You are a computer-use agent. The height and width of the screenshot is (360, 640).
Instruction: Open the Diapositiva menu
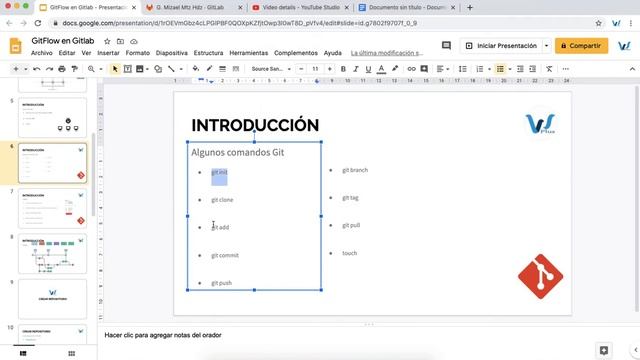pos(172,53)
